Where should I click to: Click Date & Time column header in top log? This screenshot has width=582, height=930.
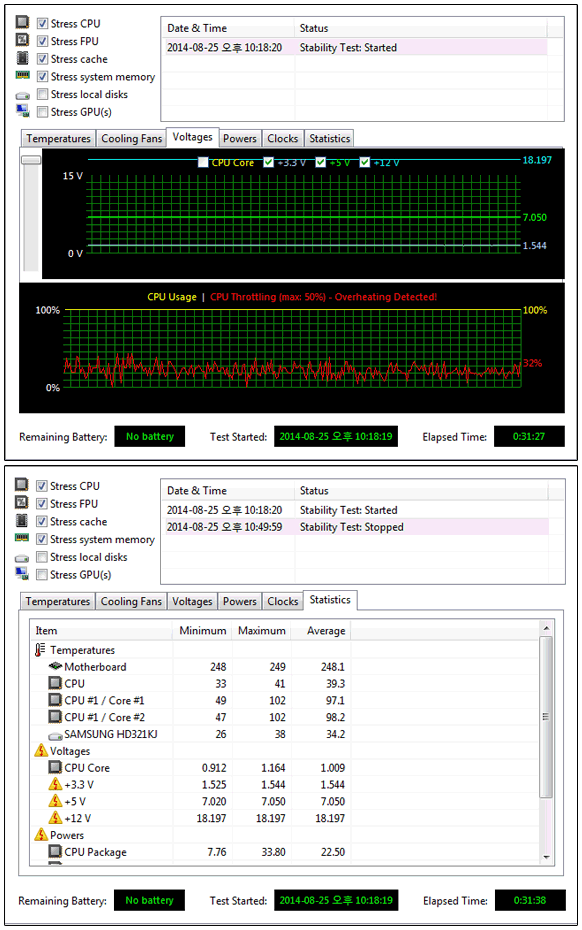(228, 28)
